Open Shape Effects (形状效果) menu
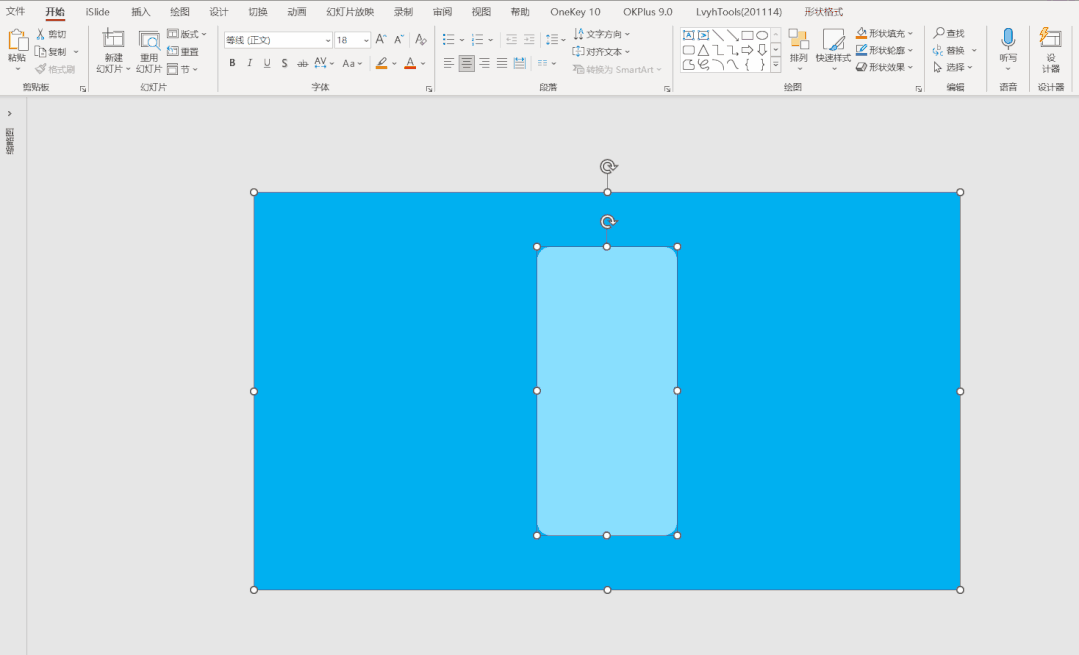Image resolution: width=1079 pixels, height=655 pixels. click(884, 67)
